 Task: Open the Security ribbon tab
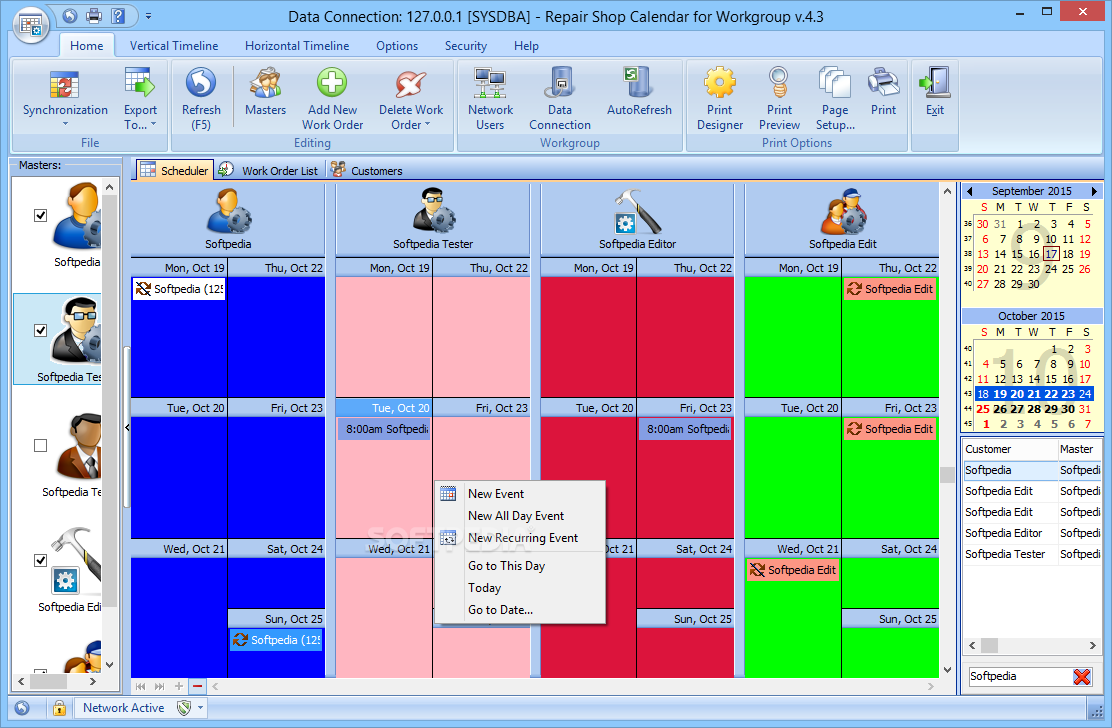coord(466,45)
